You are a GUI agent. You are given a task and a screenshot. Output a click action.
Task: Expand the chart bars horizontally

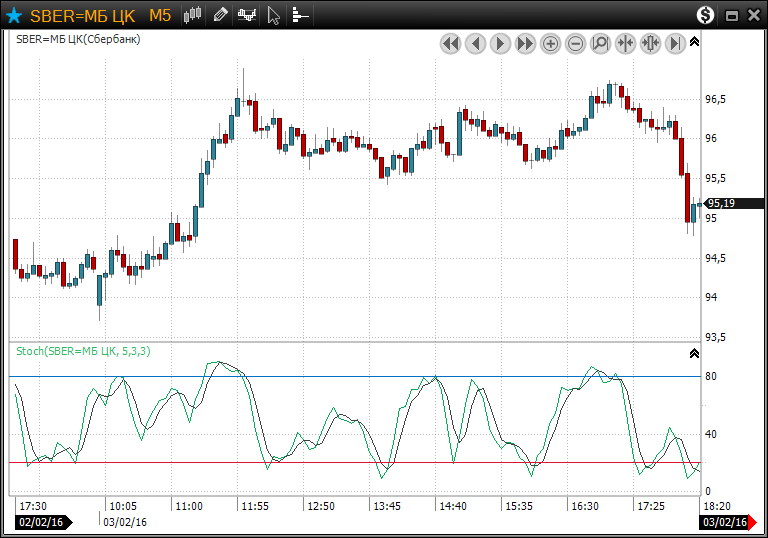click(x=650, y=44)
